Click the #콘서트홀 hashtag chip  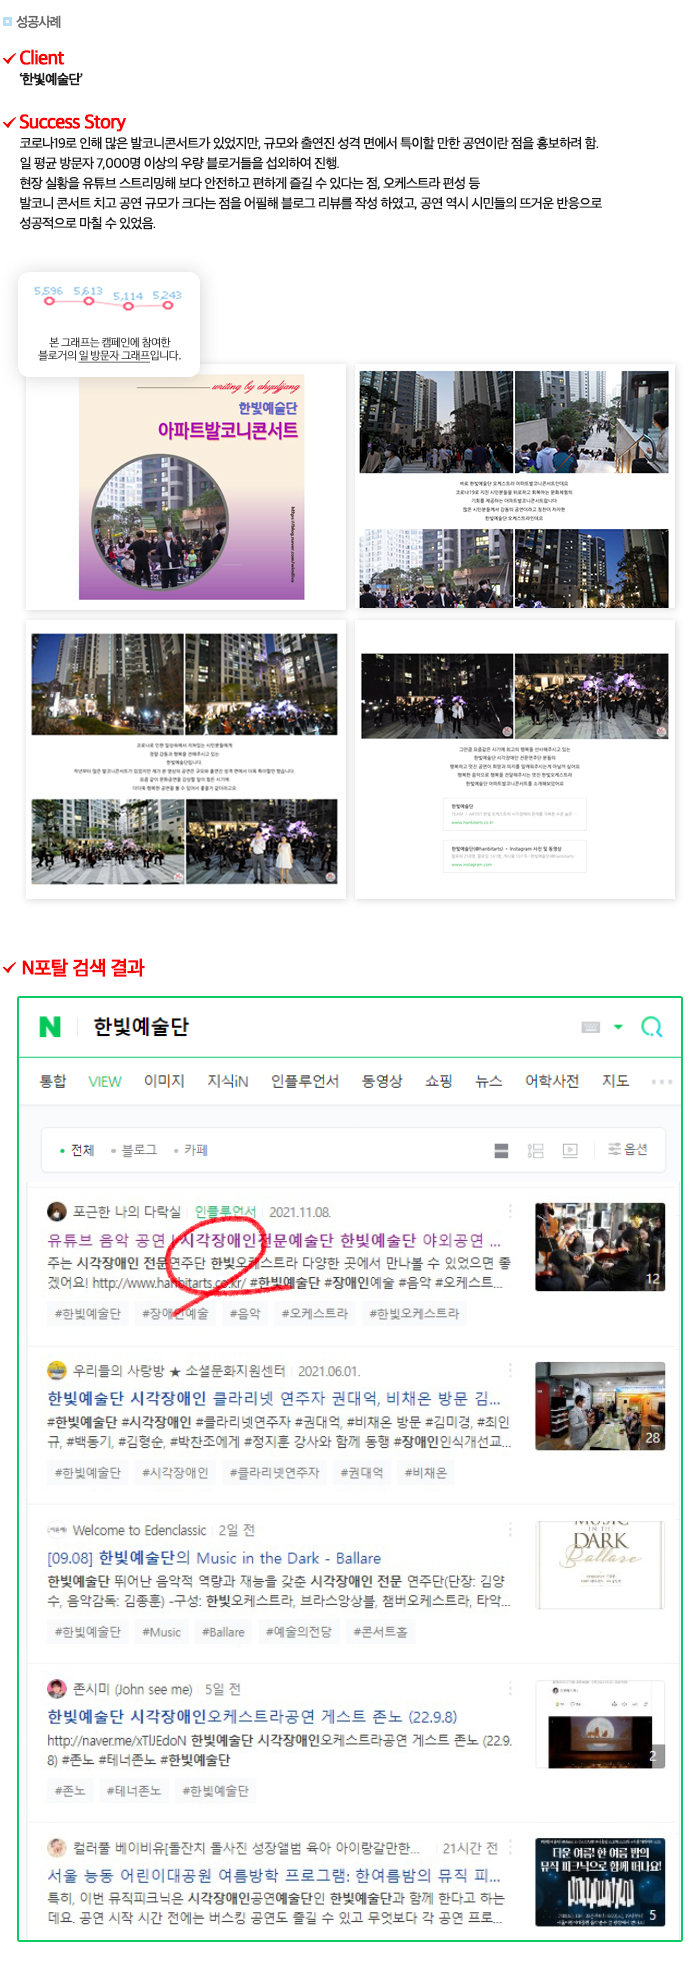point(381,1632)
